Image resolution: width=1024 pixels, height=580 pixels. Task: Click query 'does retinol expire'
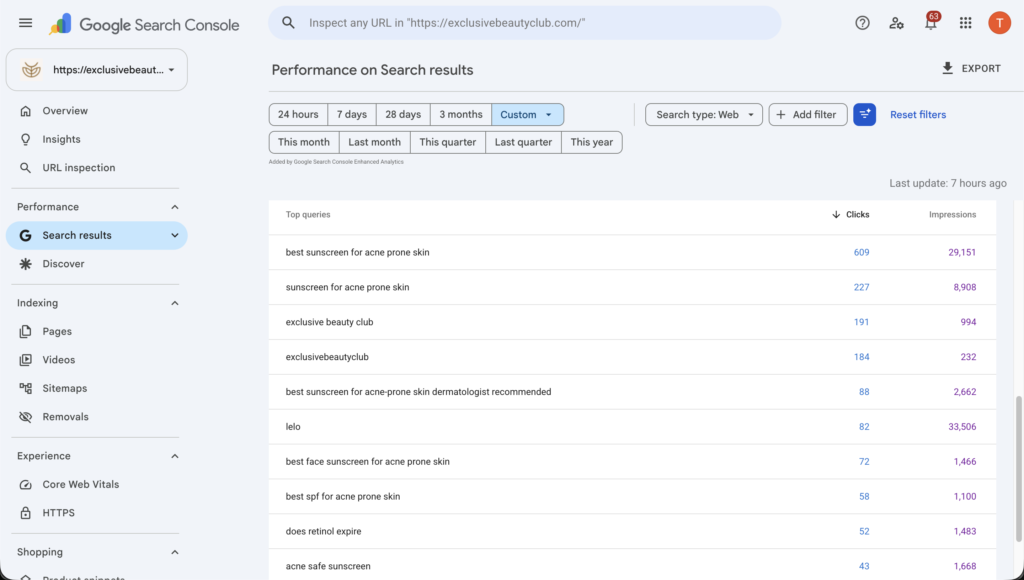[323, 531]
